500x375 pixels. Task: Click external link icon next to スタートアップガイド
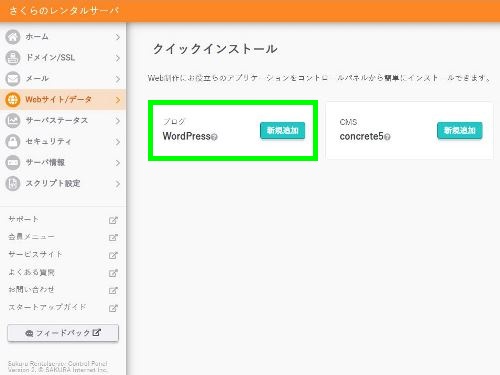tap(113, 308)
